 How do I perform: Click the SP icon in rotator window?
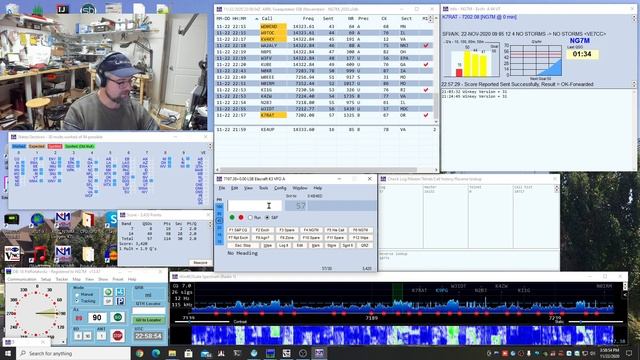click(108, 301)
